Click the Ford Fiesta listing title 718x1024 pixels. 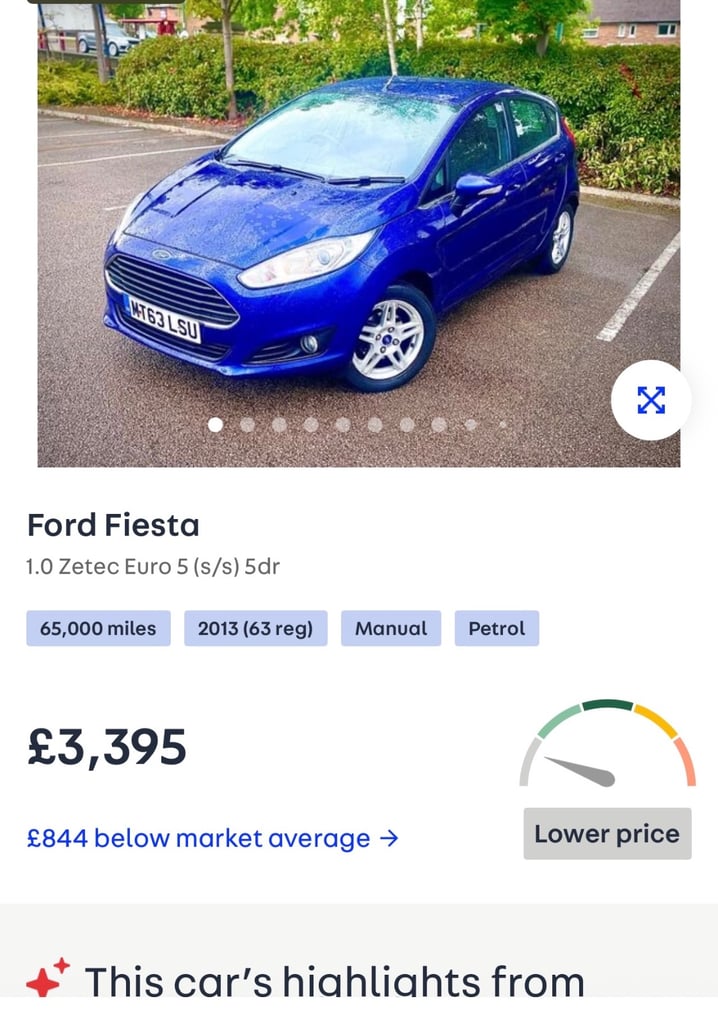(114, 525)
